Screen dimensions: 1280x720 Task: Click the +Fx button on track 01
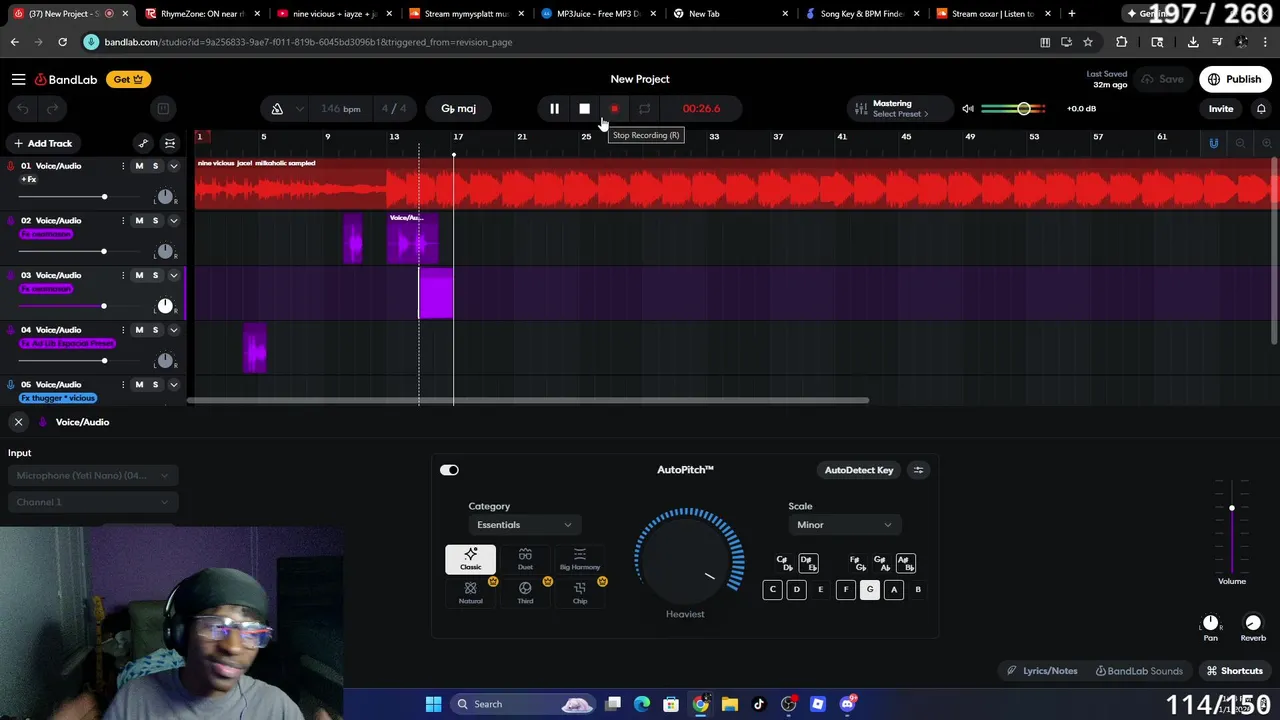29,179
